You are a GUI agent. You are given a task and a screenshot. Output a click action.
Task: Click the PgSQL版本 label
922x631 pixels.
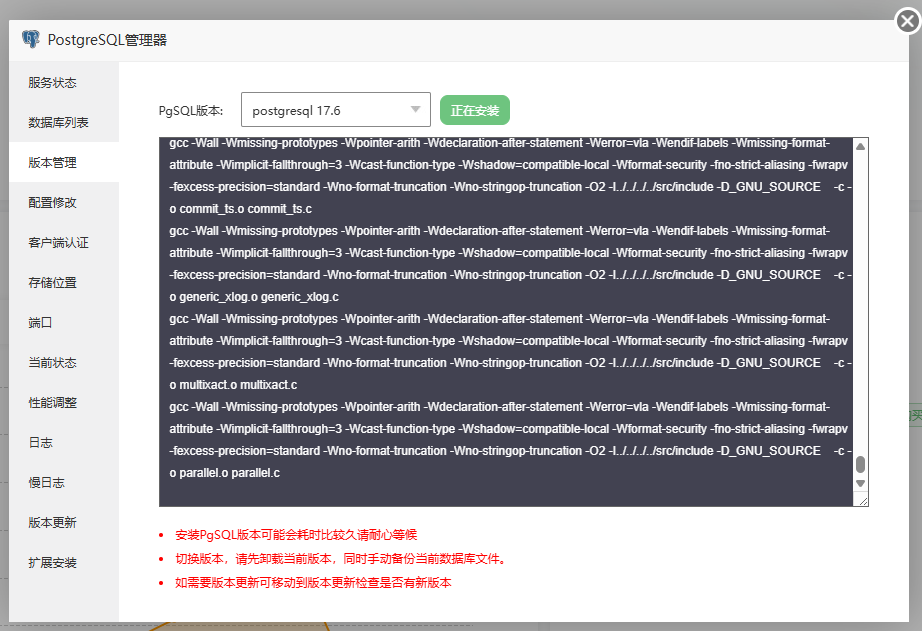[191, 111]
